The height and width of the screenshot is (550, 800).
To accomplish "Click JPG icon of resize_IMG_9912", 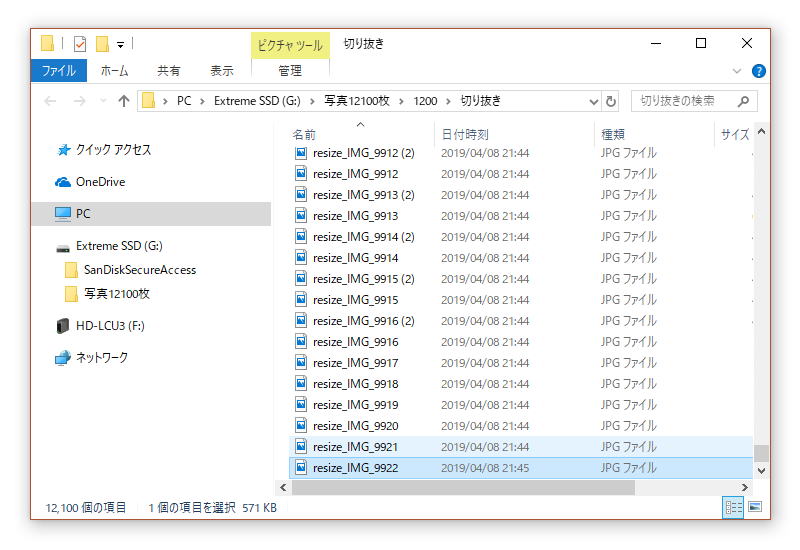I will coord(301,174).
